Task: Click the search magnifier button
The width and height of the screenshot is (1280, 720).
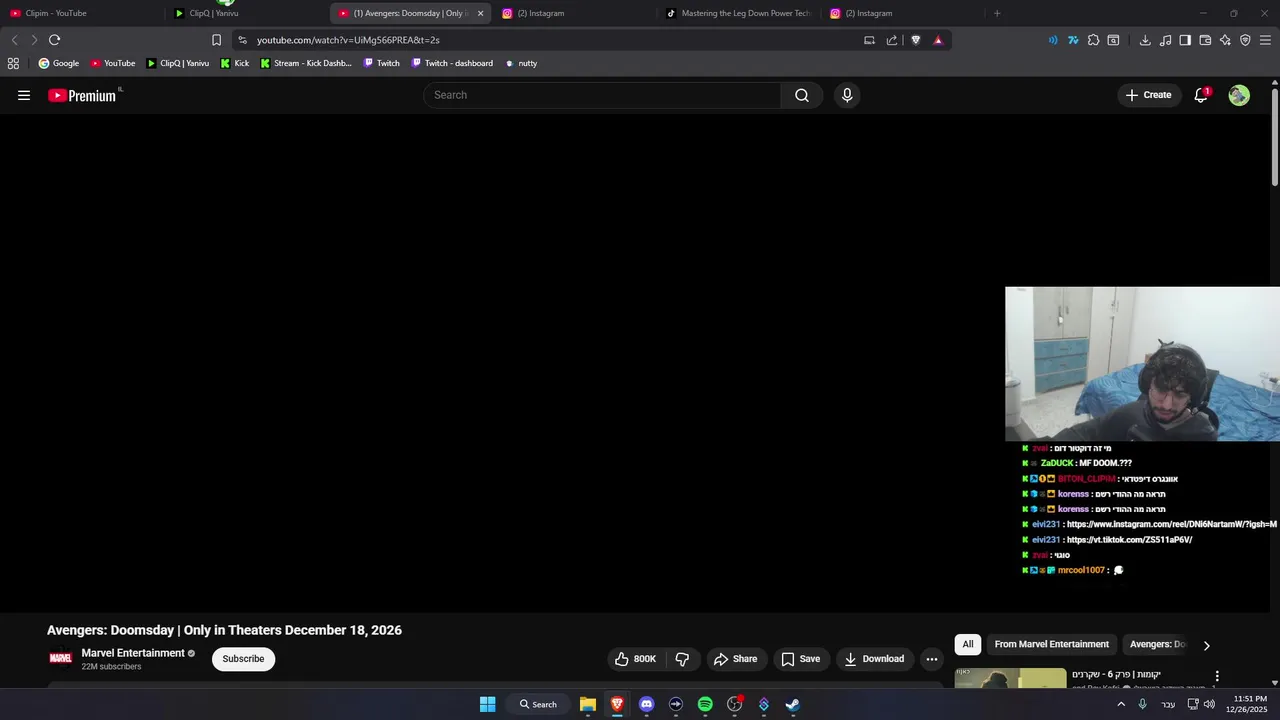Action: (802, 95)
